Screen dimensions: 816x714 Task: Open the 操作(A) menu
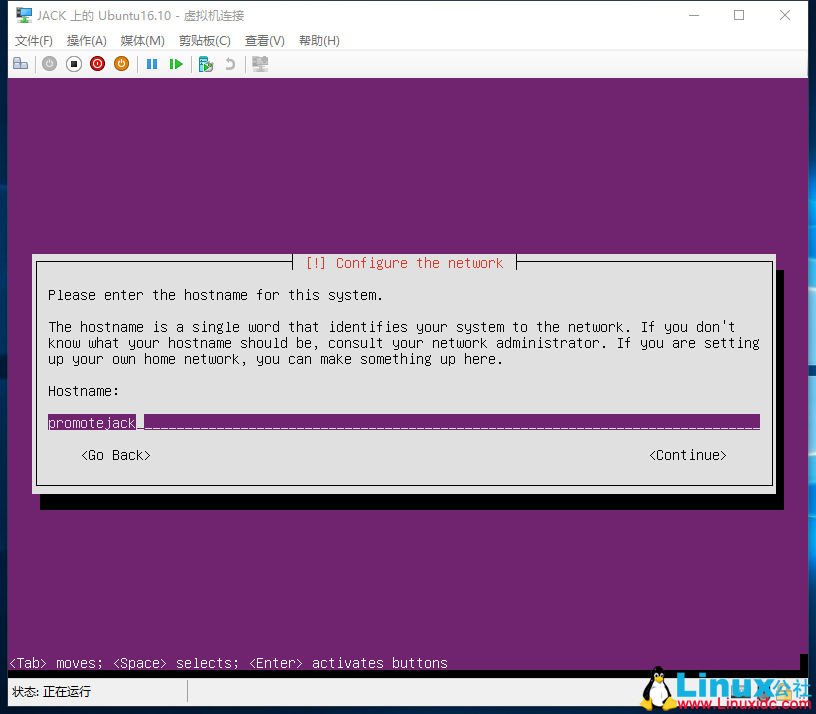[x=86, y=40]
